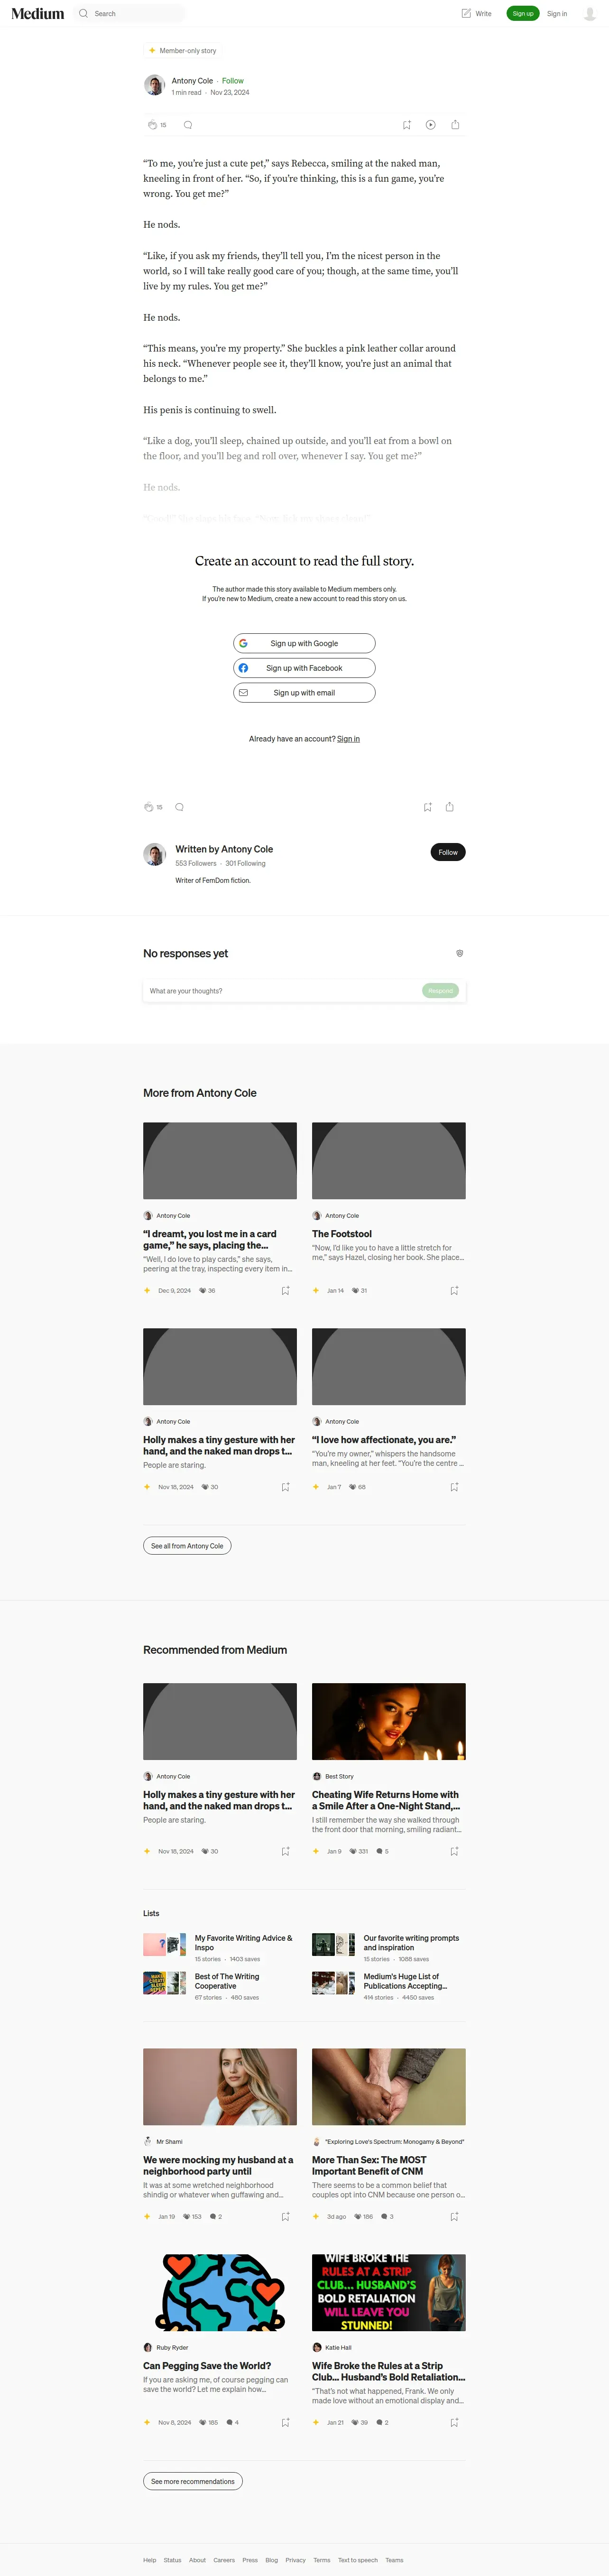Bookmark the Jan 7 story
This screenshot has width=609, height=2576.
click(x=454, y=1487)
